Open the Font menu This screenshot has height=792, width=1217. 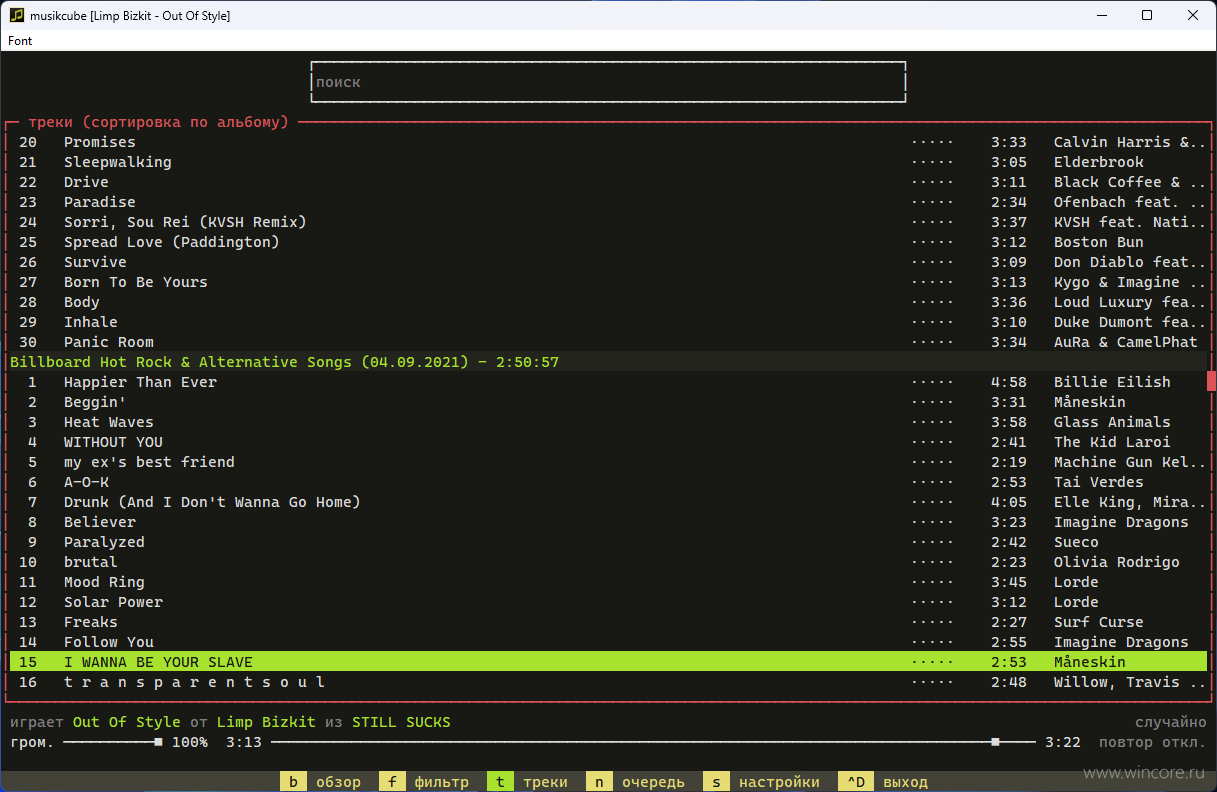[20, 41]
